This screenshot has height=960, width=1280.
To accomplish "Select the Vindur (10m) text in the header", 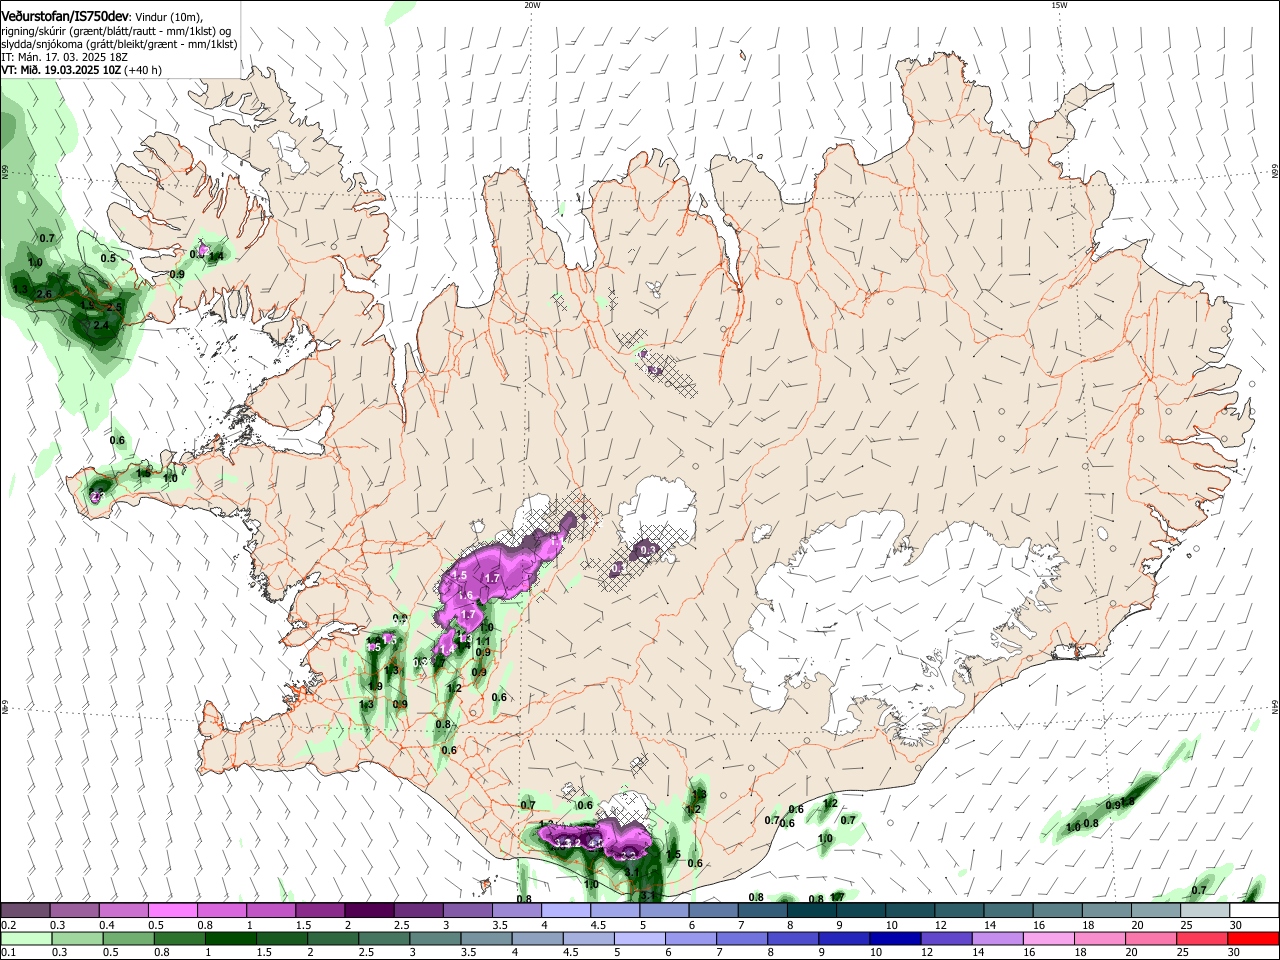I will (x=169, y=16).
